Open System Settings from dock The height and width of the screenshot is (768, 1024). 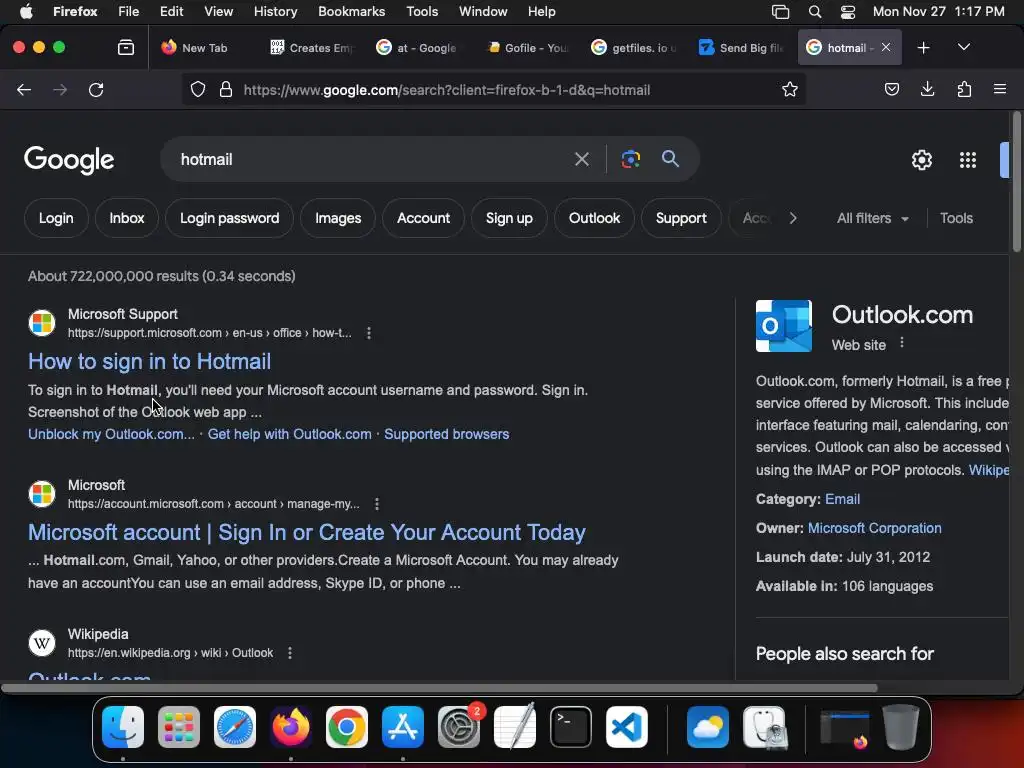tap(458, 727)
